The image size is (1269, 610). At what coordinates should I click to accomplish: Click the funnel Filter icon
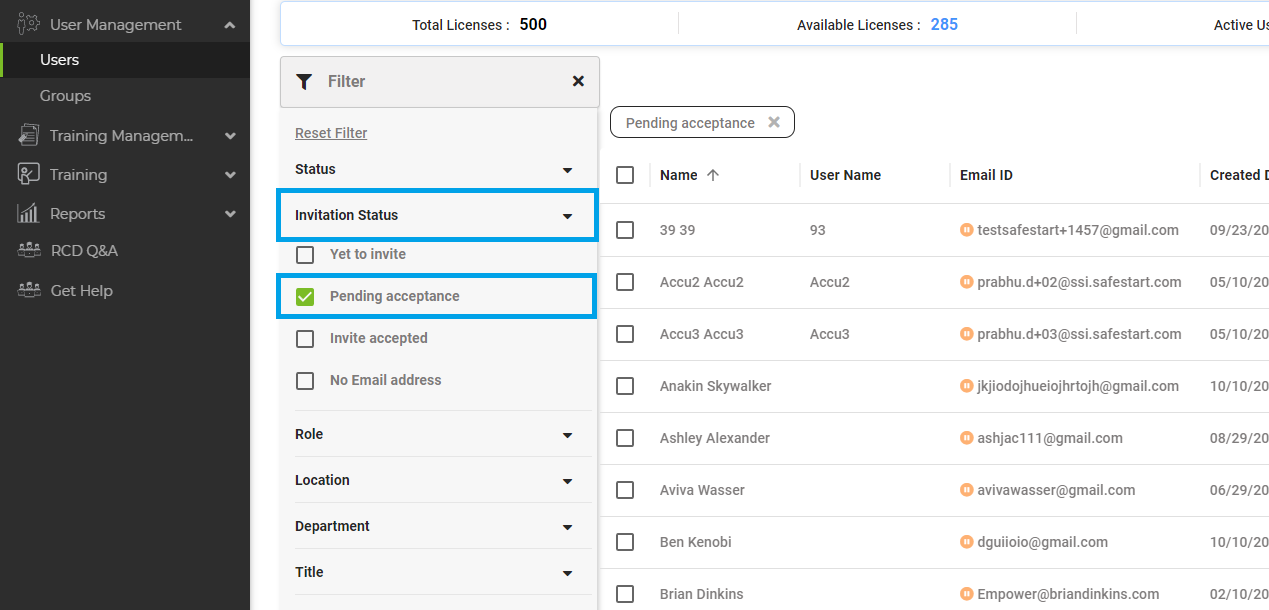point(305,82)
